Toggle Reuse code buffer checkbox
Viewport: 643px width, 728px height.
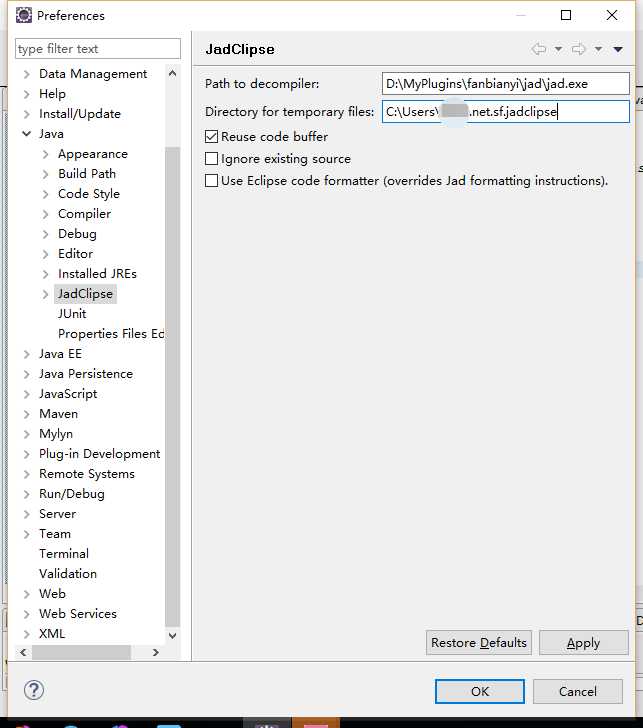tap(211, 136)
